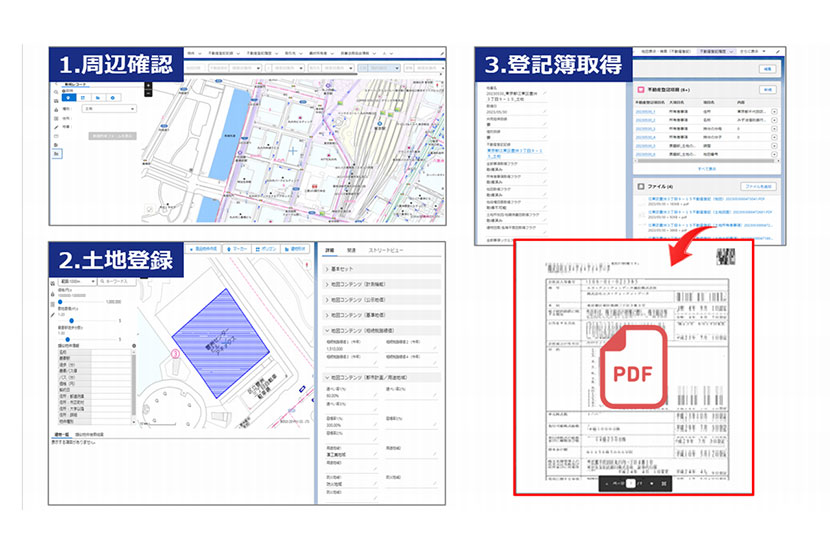The image size is (830, 554).
Task: Click the greyed-out button in panel 1 left pane
Action: pyautogui.click(x=112, y=136)
